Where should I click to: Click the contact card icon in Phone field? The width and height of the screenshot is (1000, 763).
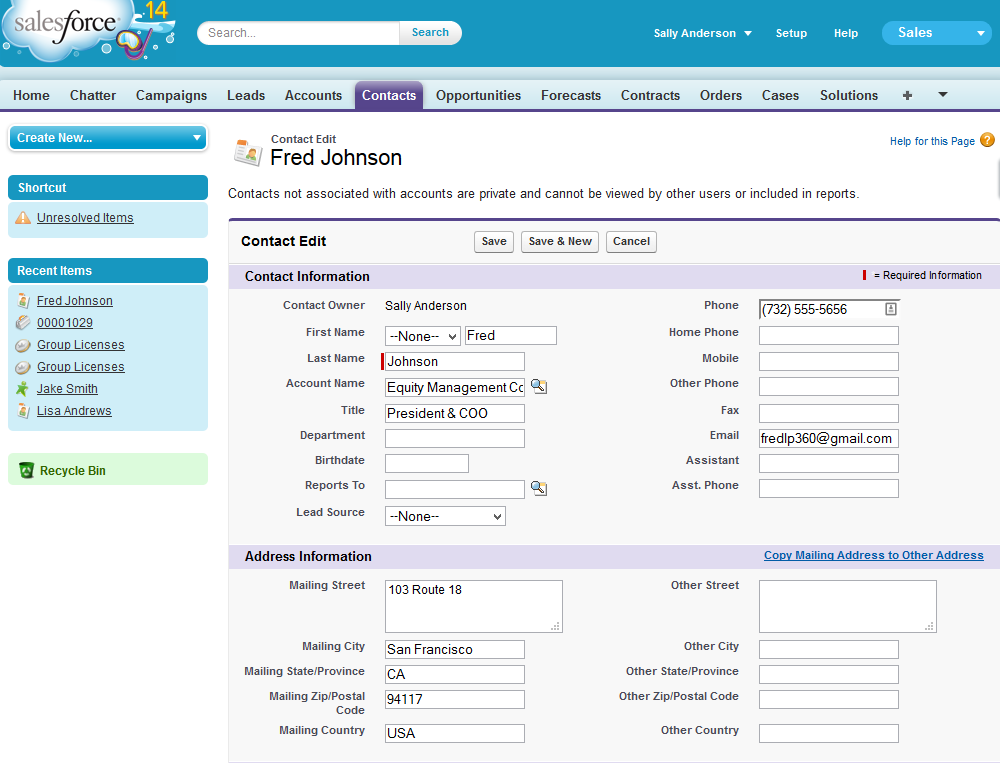click(891, 309)
